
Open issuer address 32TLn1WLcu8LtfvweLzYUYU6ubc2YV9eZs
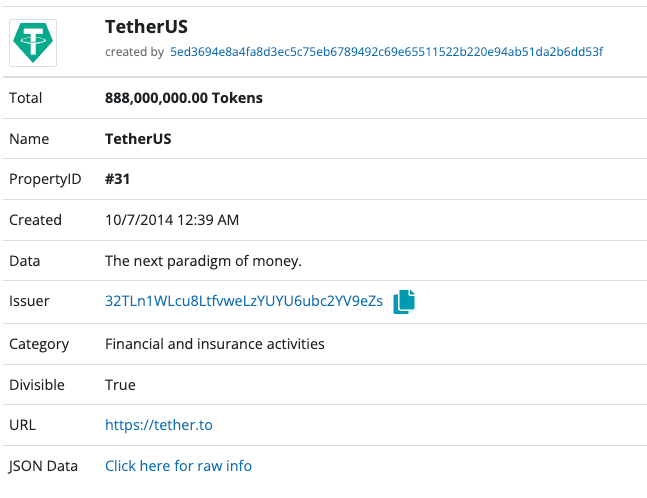point(244,301)
